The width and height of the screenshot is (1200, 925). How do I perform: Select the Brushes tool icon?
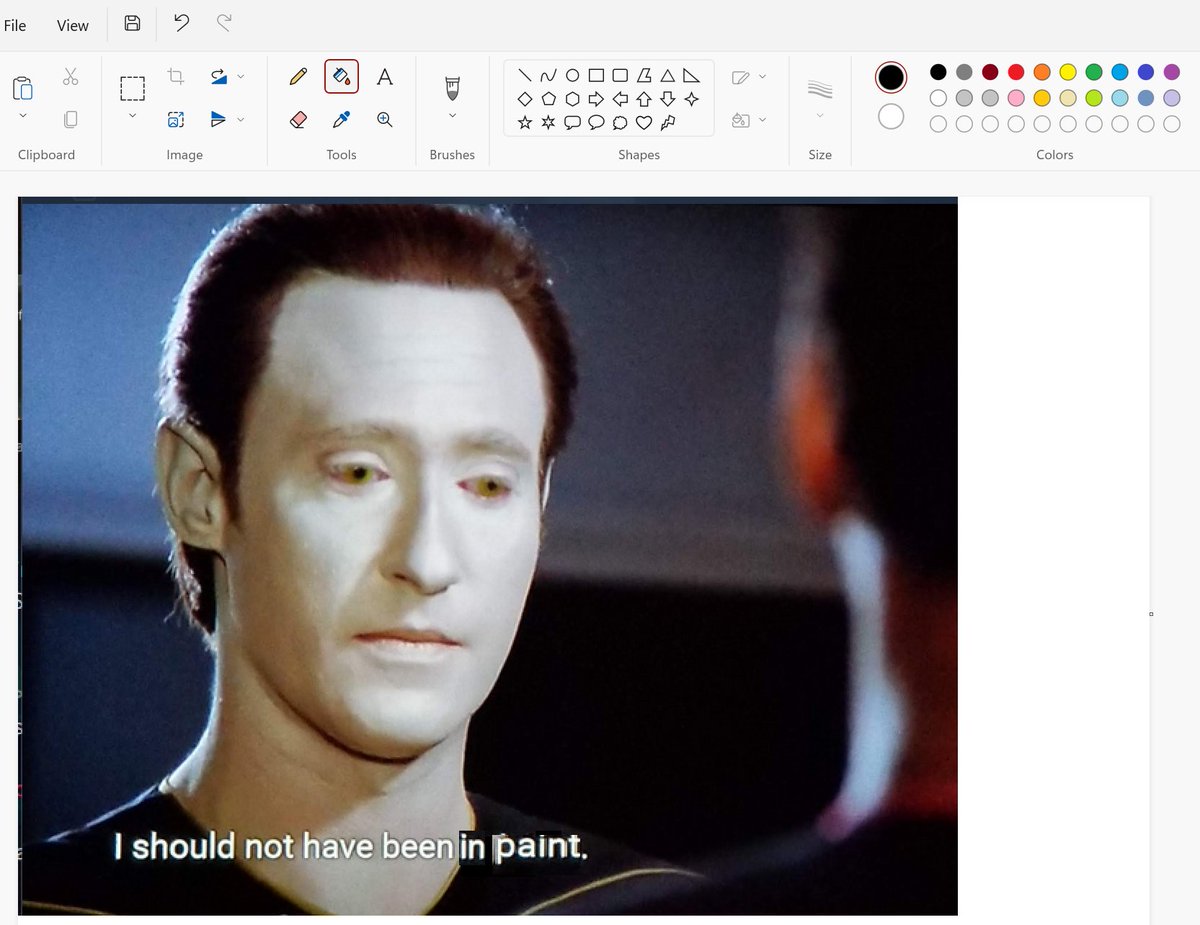click(x=452, y=88)
